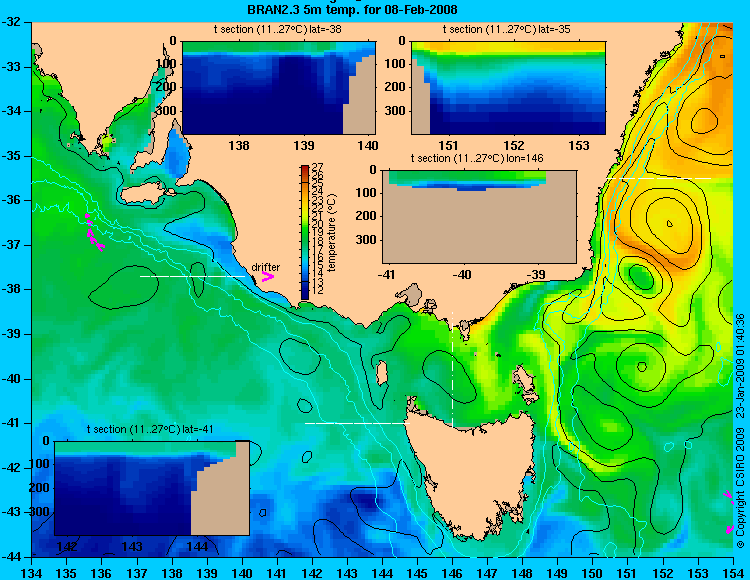
Task: Click the "-44" latitude label on main axis
Action: (x=13, y=557)
